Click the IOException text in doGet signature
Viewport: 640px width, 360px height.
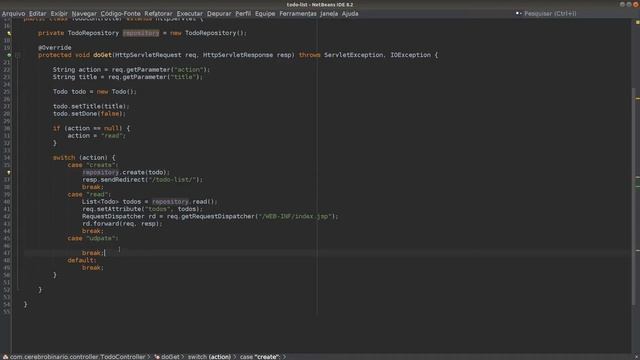tap(410, 55)
